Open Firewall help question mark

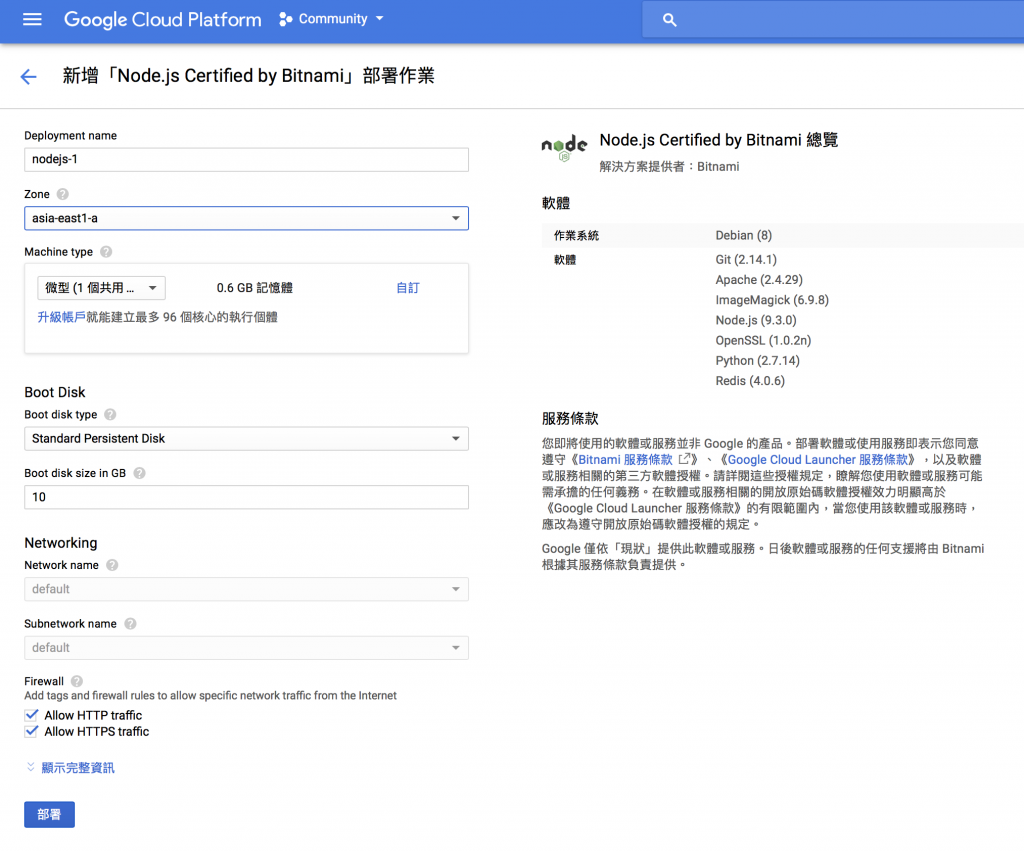coord(76,681)
